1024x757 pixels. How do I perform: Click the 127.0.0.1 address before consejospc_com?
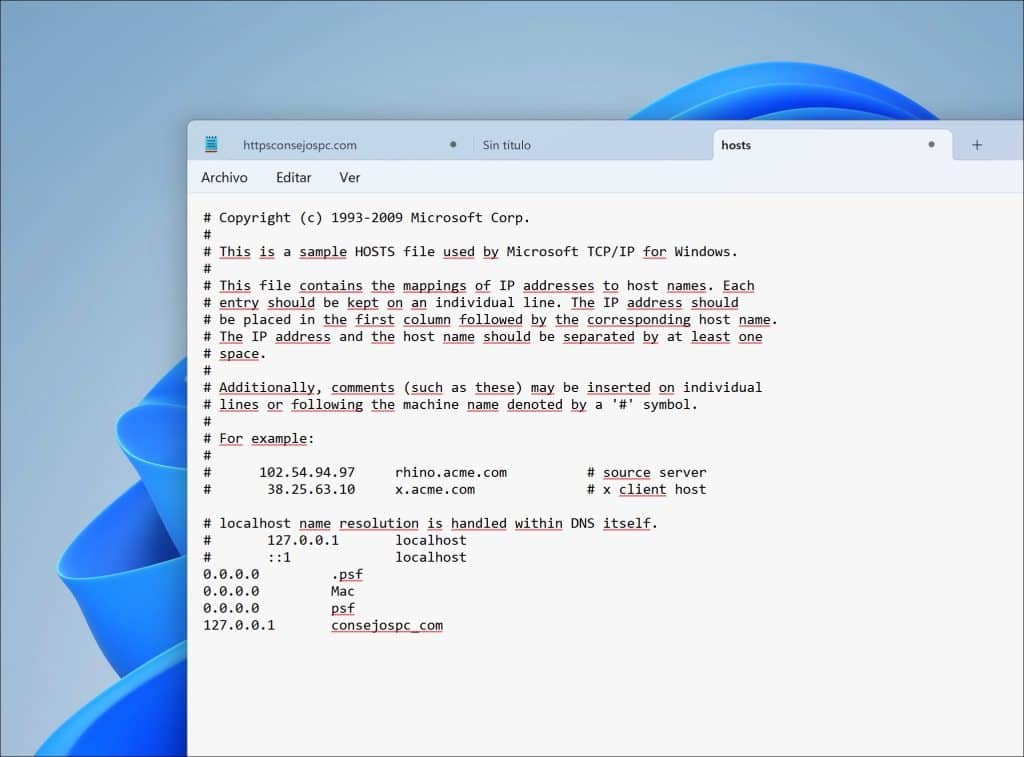[239, 625]
